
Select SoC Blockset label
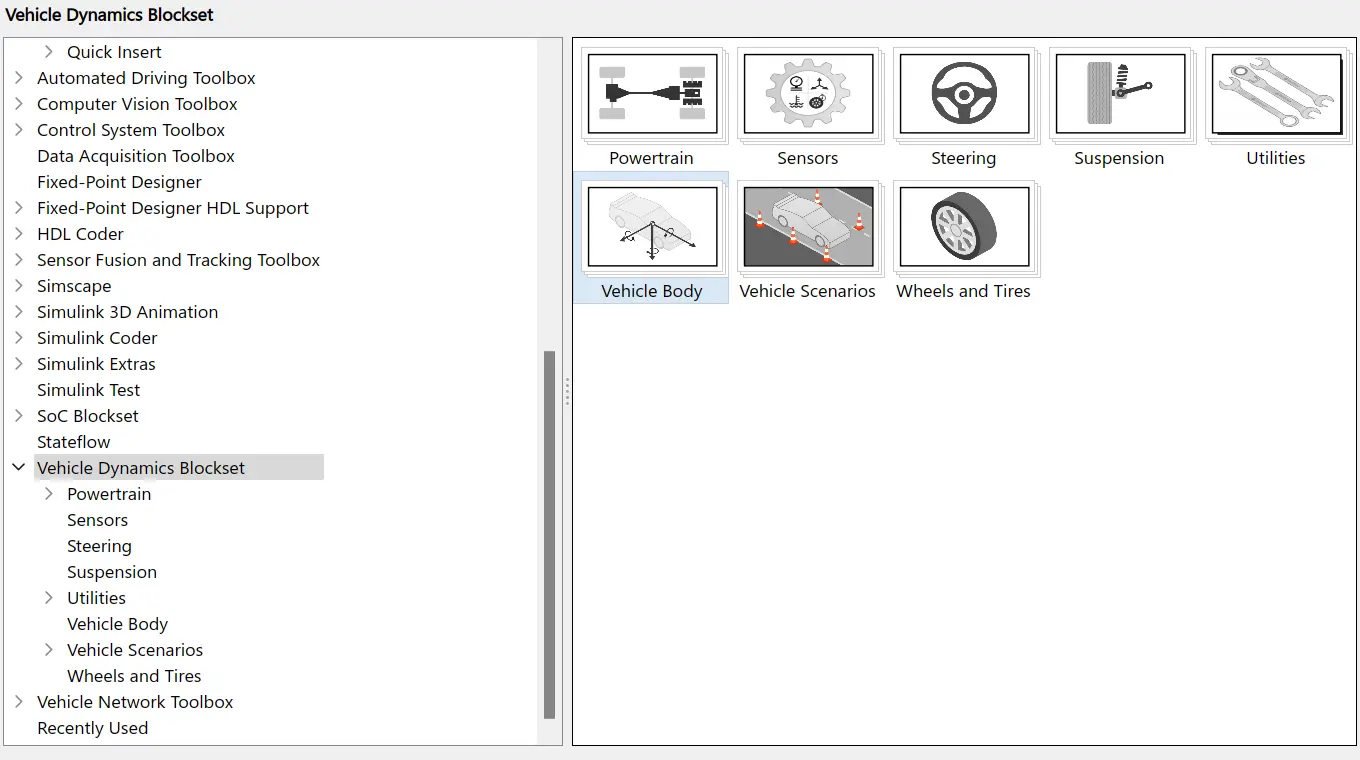[88, 416]
